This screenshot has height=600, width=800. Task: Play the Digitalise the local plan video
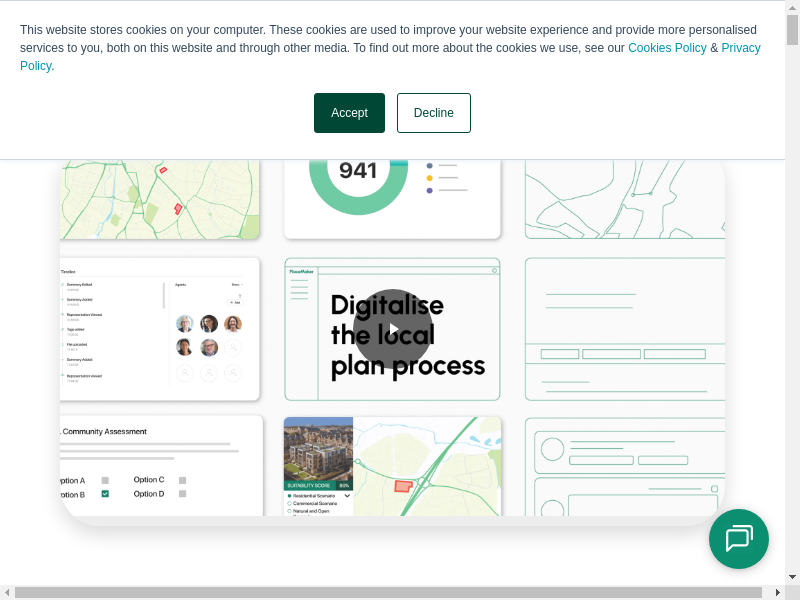point(393,329)
